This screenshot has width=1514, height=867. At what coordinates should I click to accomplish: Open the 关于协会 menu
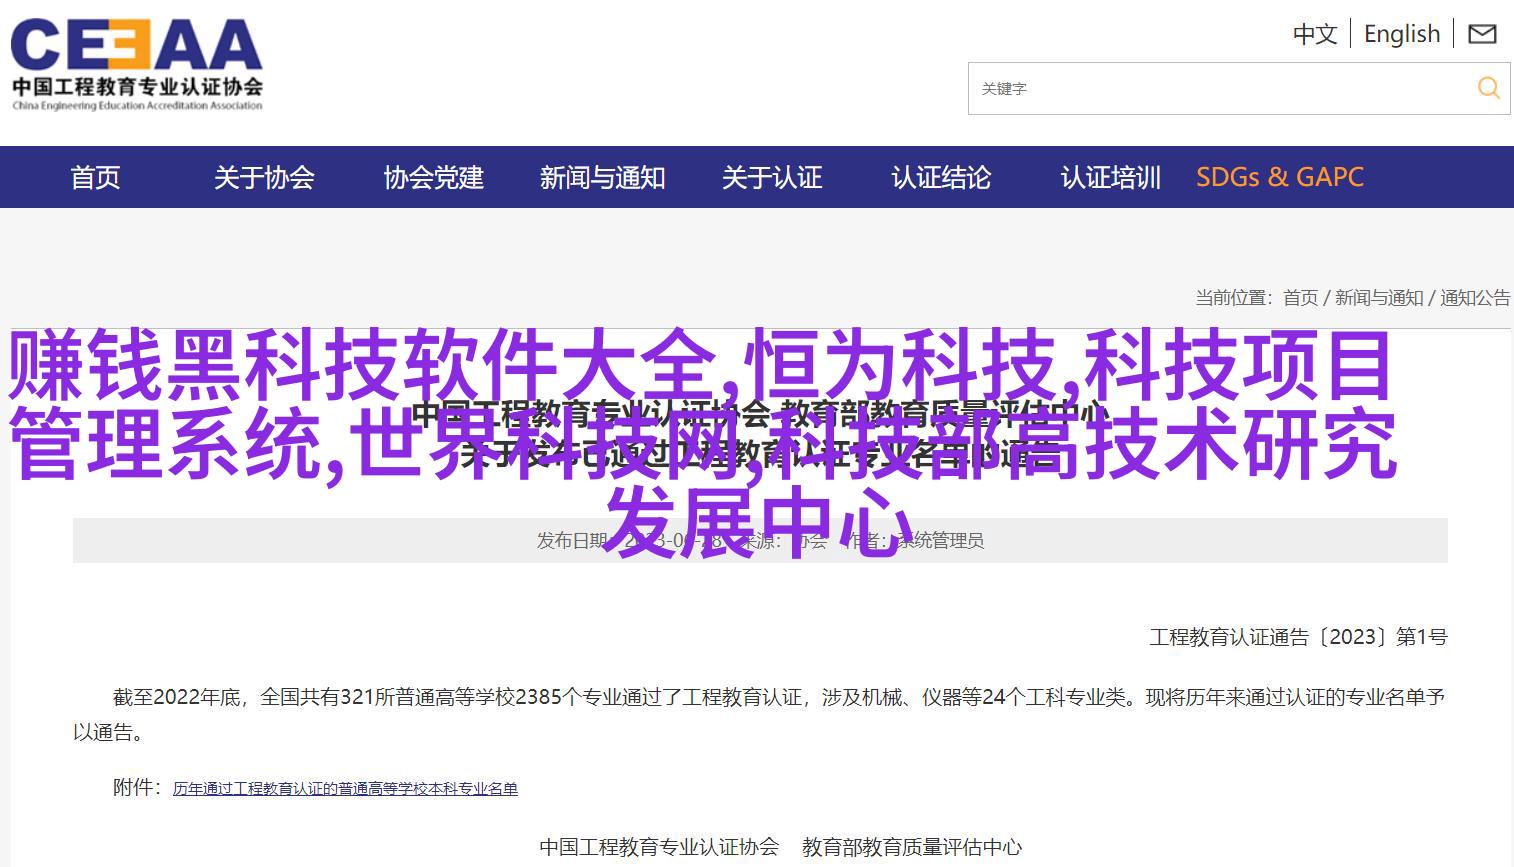click(x=264, y=177)
